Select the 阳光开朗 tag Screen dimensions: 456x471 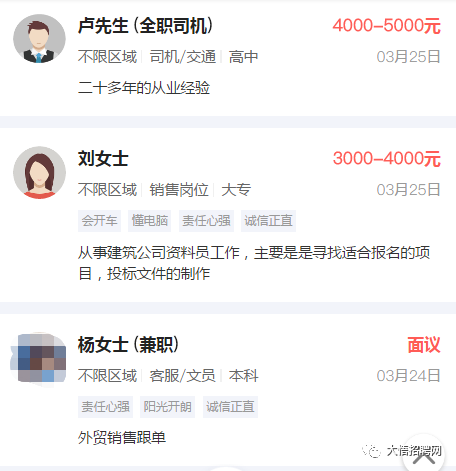167,407
